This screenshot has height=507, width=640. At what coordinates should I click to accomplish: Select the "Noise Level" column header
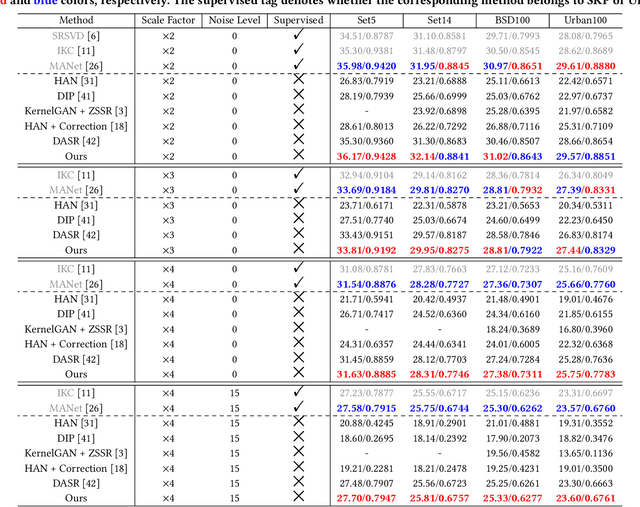(234, 20)
